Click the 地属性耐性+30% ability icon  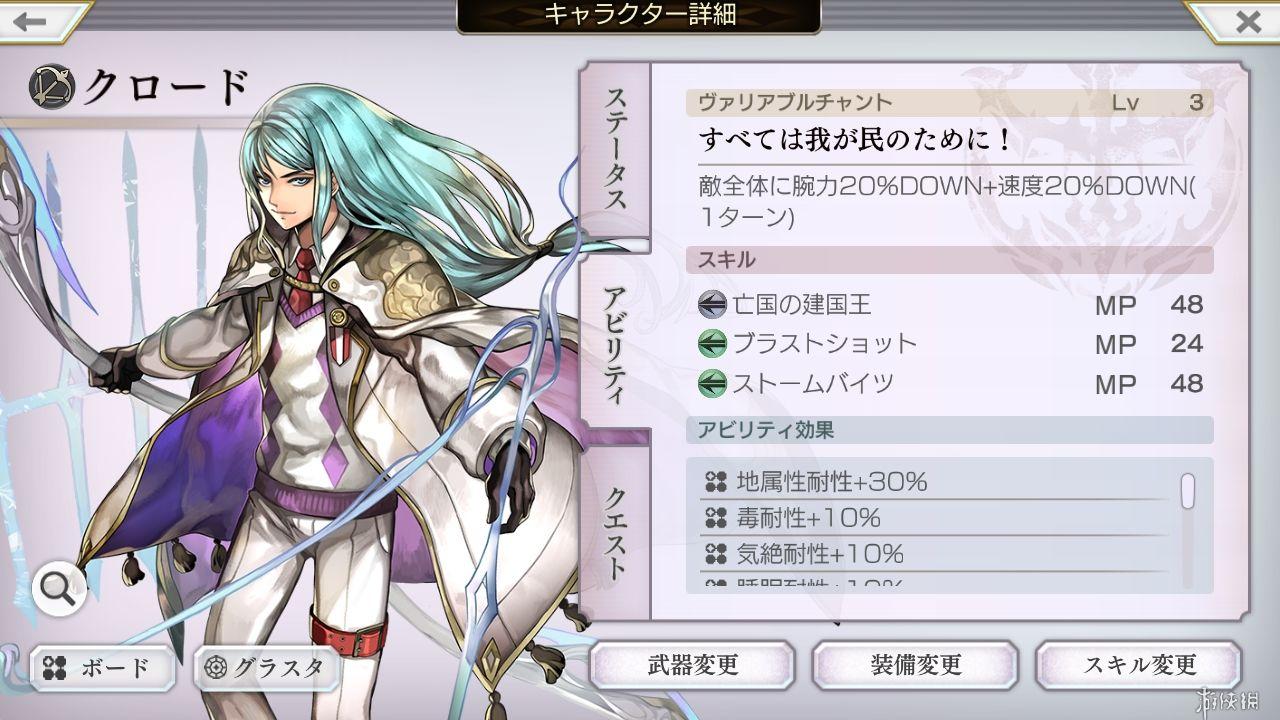(715, 482)
